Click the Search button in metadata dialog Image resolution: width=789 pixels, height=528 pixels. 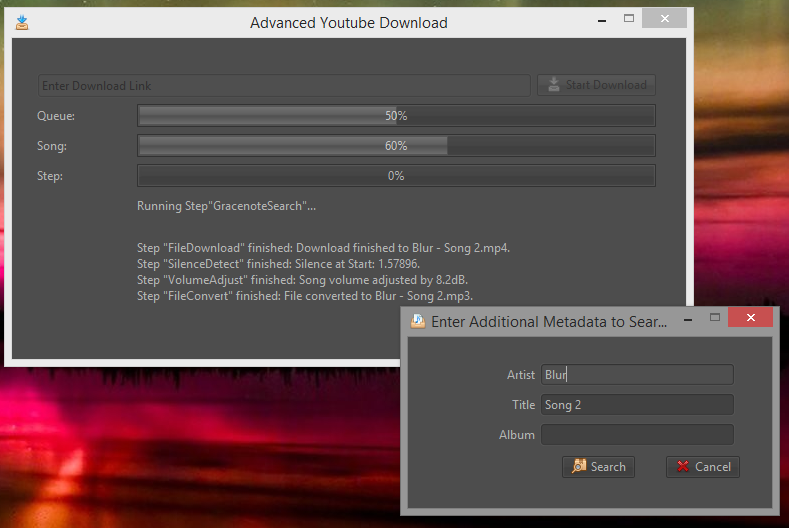pyautogui.click(x=598, y=467)
